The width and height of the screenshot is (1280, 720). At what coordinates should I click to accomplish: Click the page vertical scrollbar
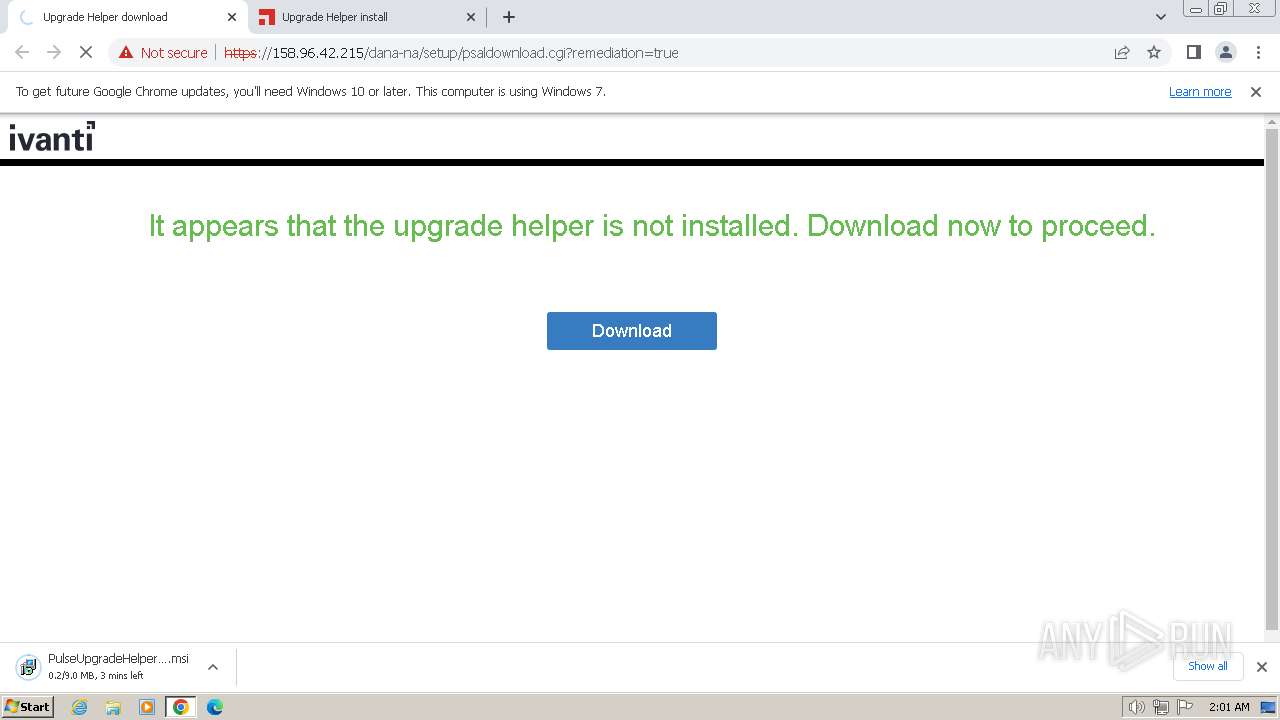[x=1272, y=378]
